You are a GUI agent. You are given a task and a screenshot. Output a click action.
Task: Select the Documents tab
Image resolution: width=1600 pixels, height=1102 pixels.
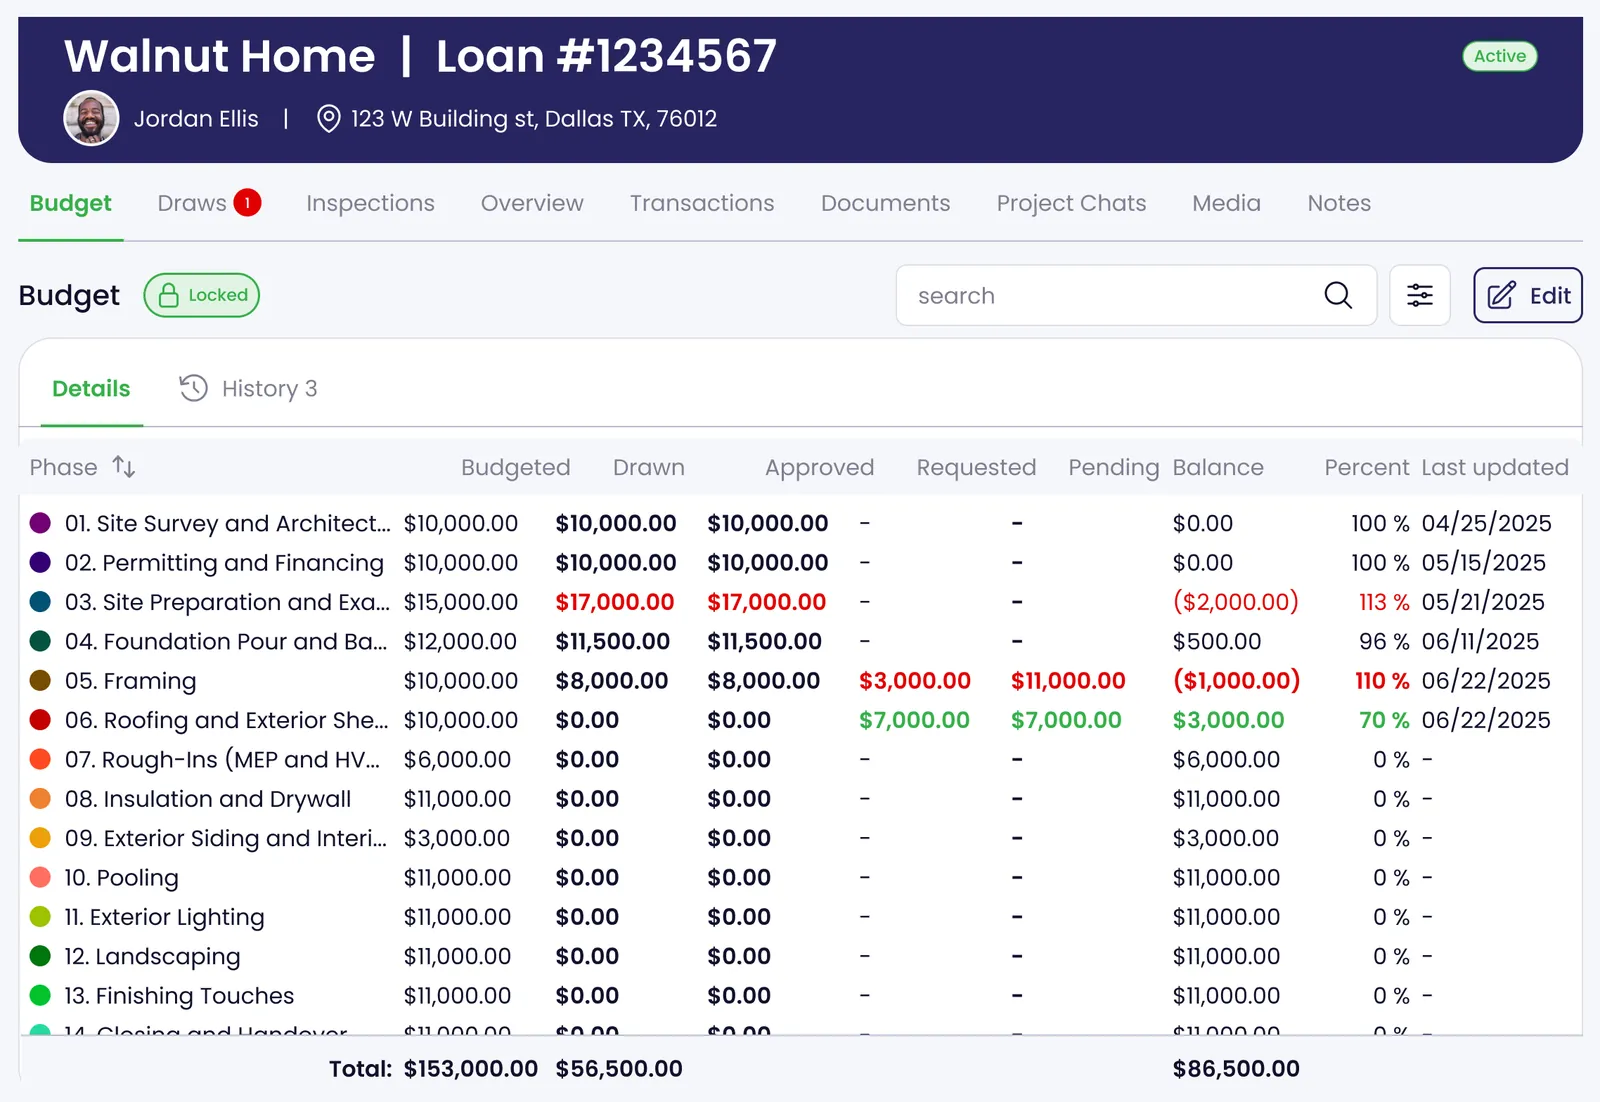click(886, 203)
